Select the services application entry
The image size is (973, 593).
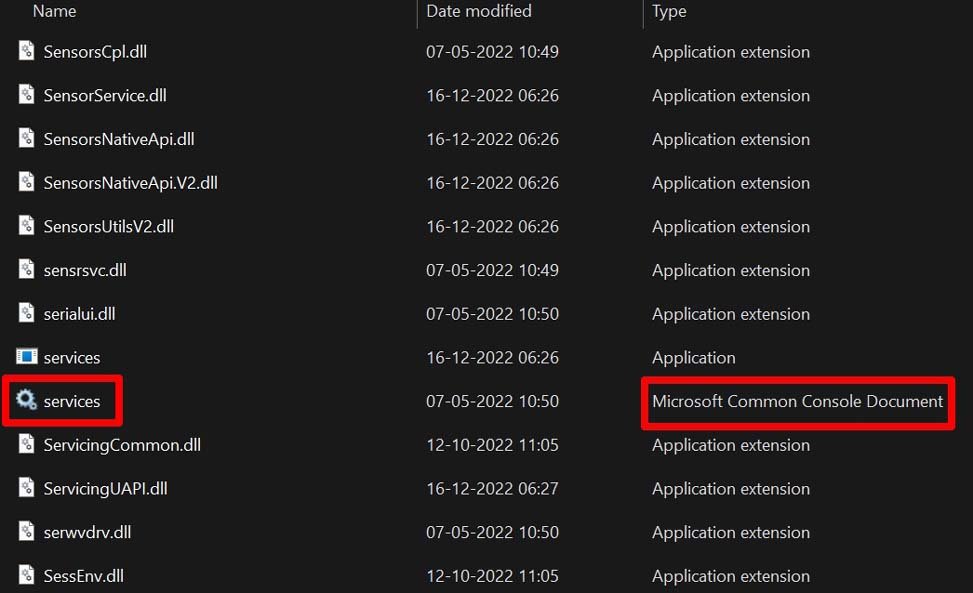[x=71, y=357]
